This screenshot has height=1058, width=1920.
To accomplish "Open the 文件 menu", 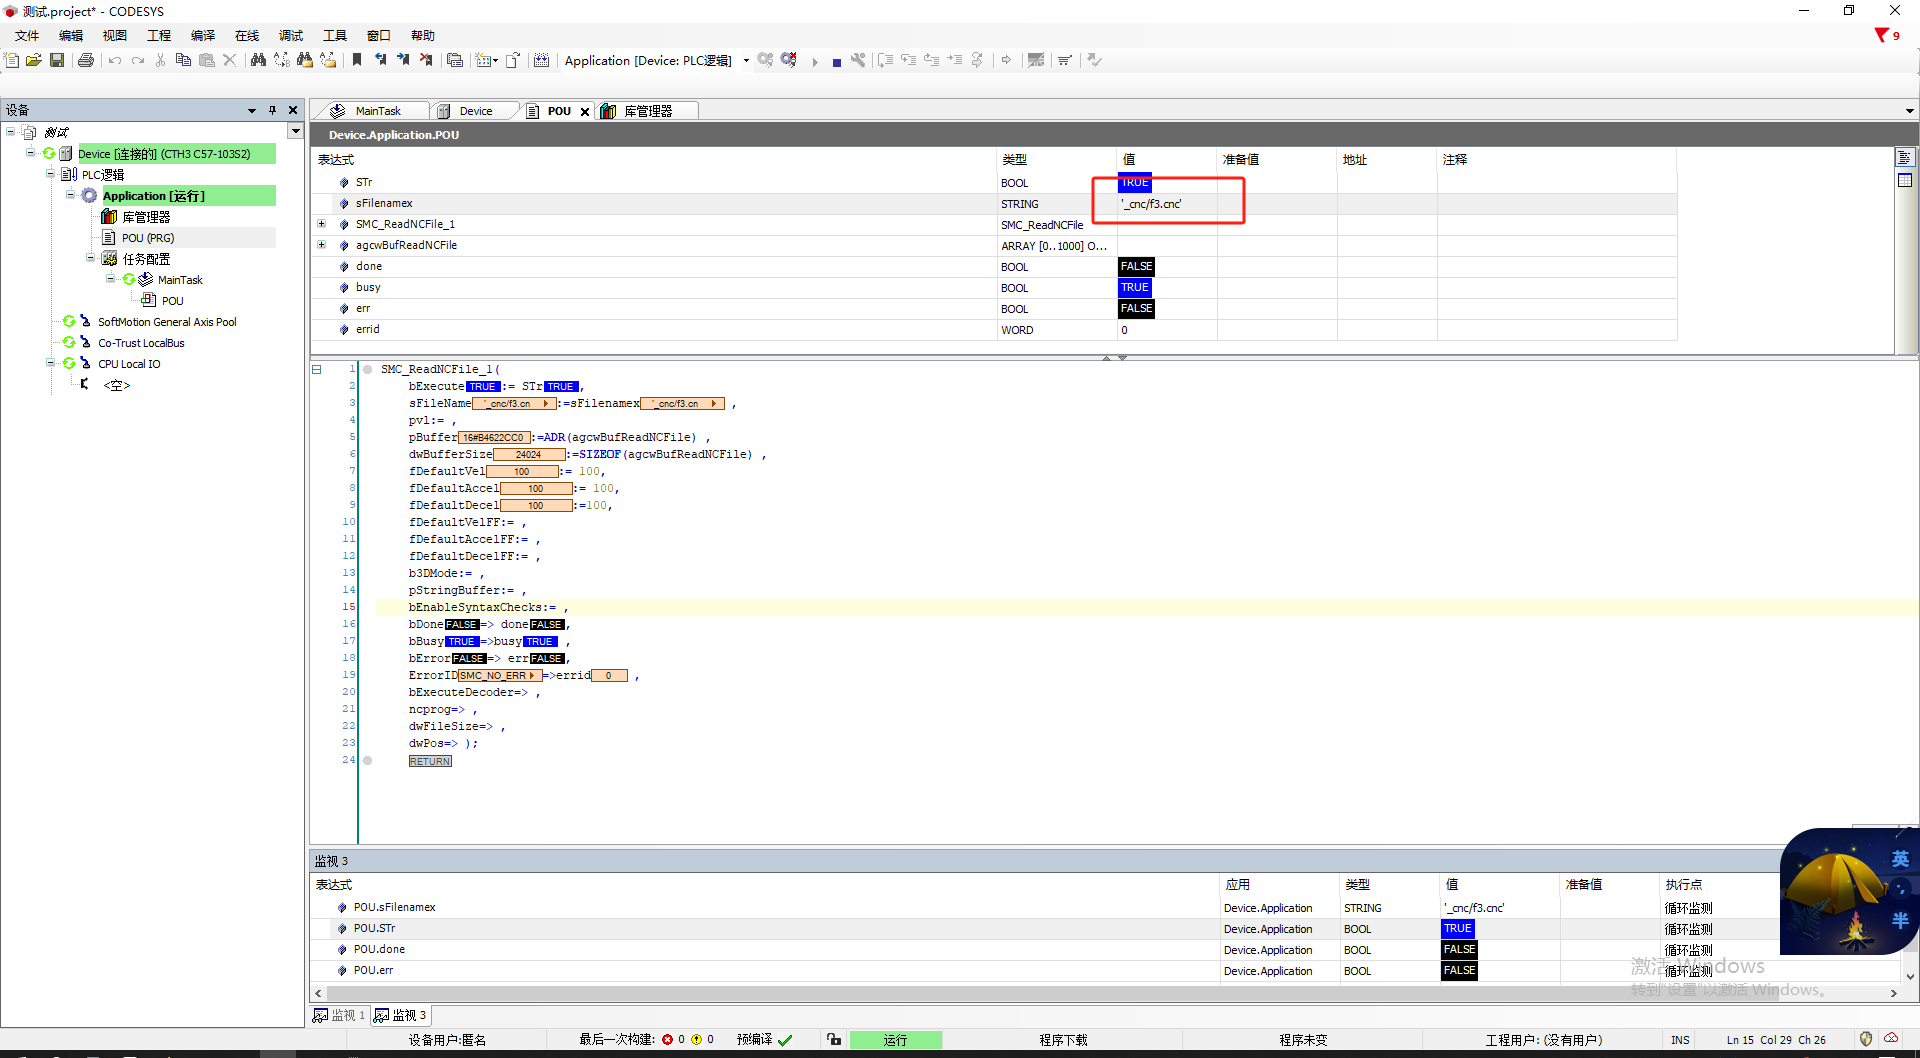I will 27,35.
